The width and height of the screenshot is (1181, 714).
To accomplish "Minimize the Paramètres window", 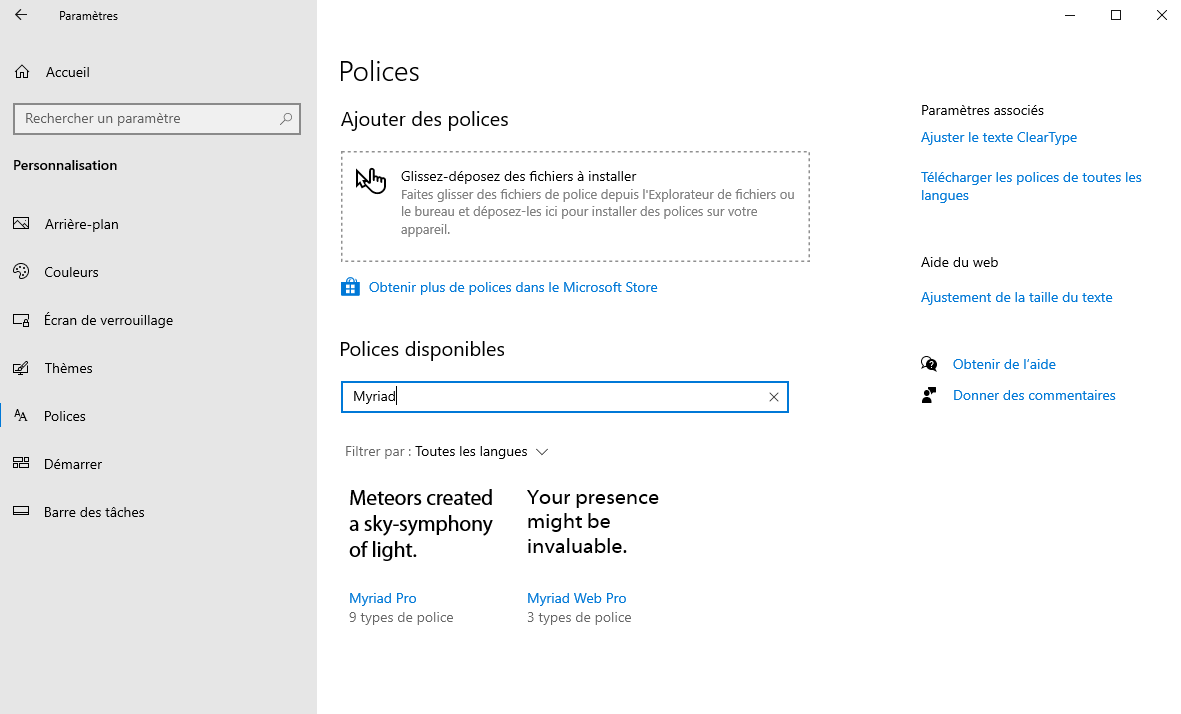I will coord(1070,15).
